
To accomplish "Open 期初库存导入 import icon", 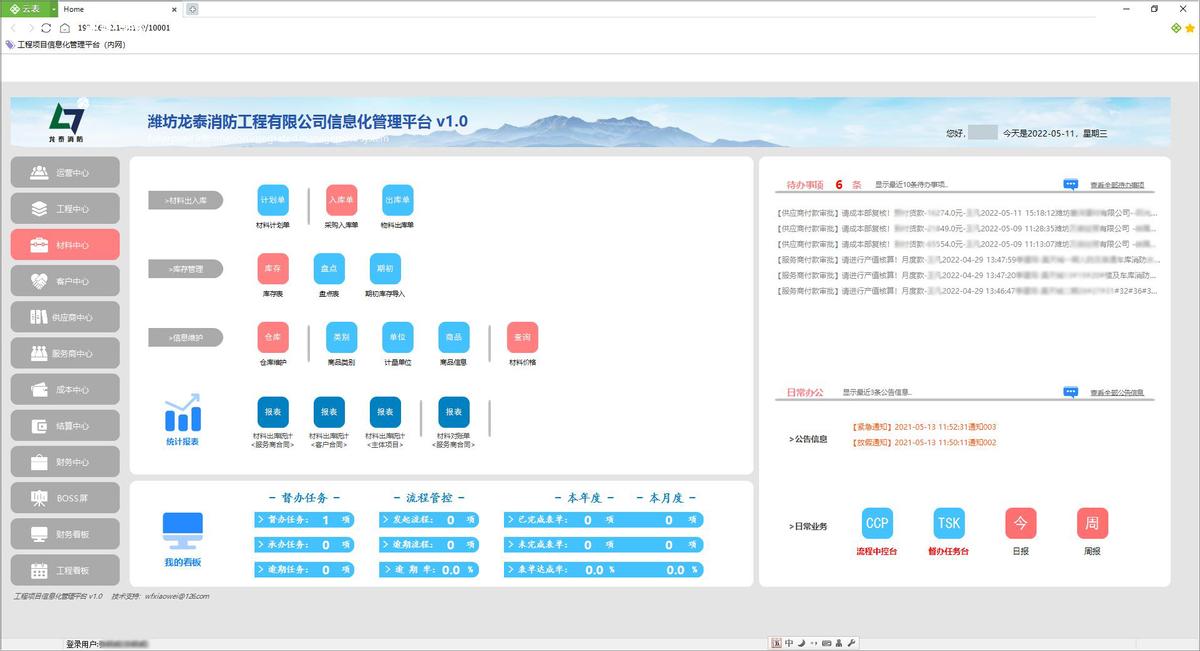I will (386, 268).
